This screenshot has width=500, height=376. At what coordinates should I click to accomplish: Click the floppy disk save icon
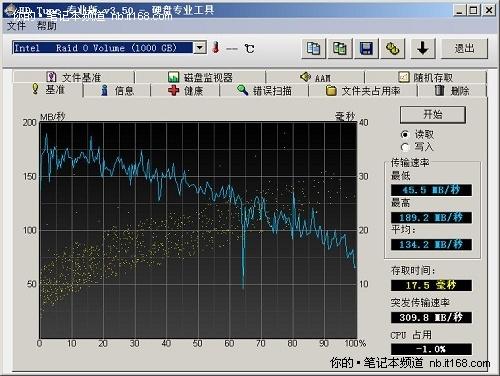[366, 49]
